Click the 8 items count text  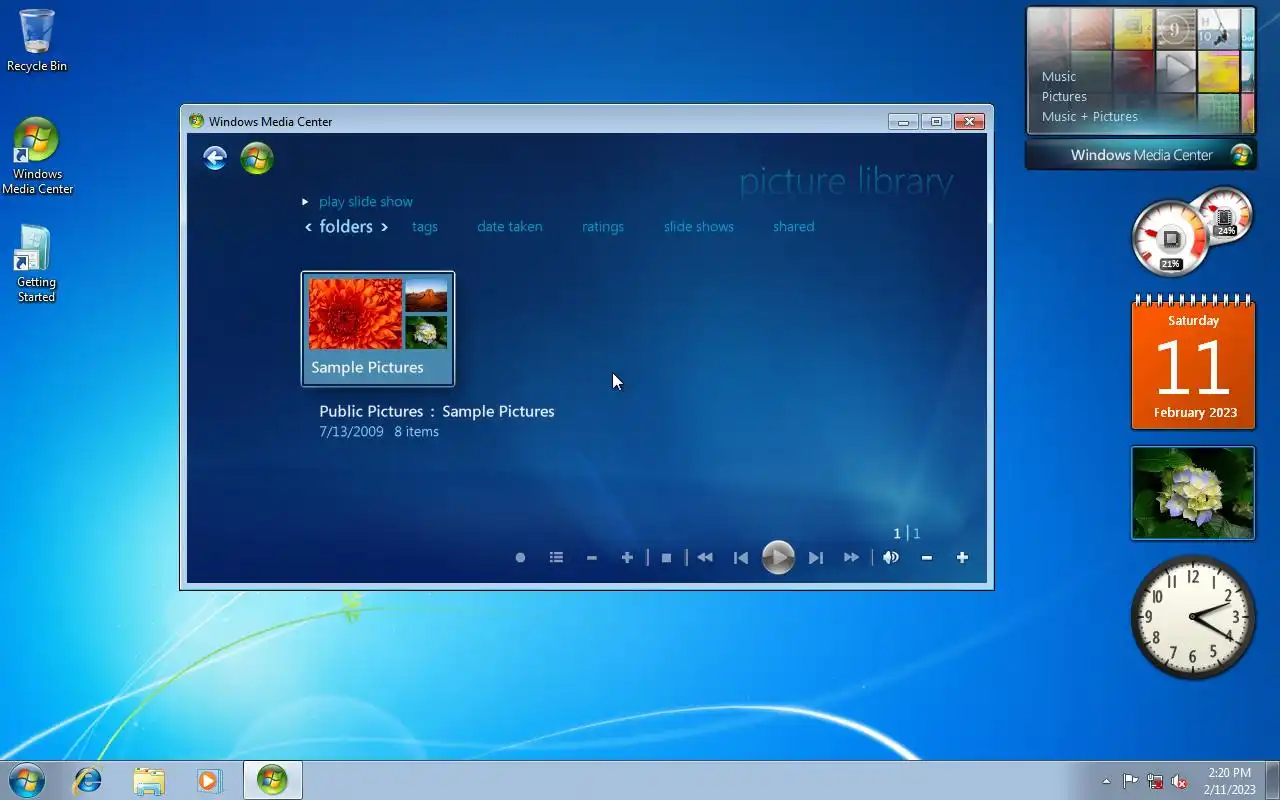point(416,432)
